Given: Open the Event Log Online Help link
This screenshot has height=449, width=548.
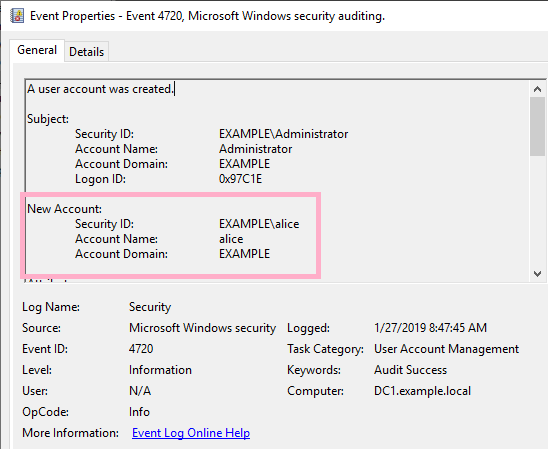Looking at the screenshot, I should (191, 433).
